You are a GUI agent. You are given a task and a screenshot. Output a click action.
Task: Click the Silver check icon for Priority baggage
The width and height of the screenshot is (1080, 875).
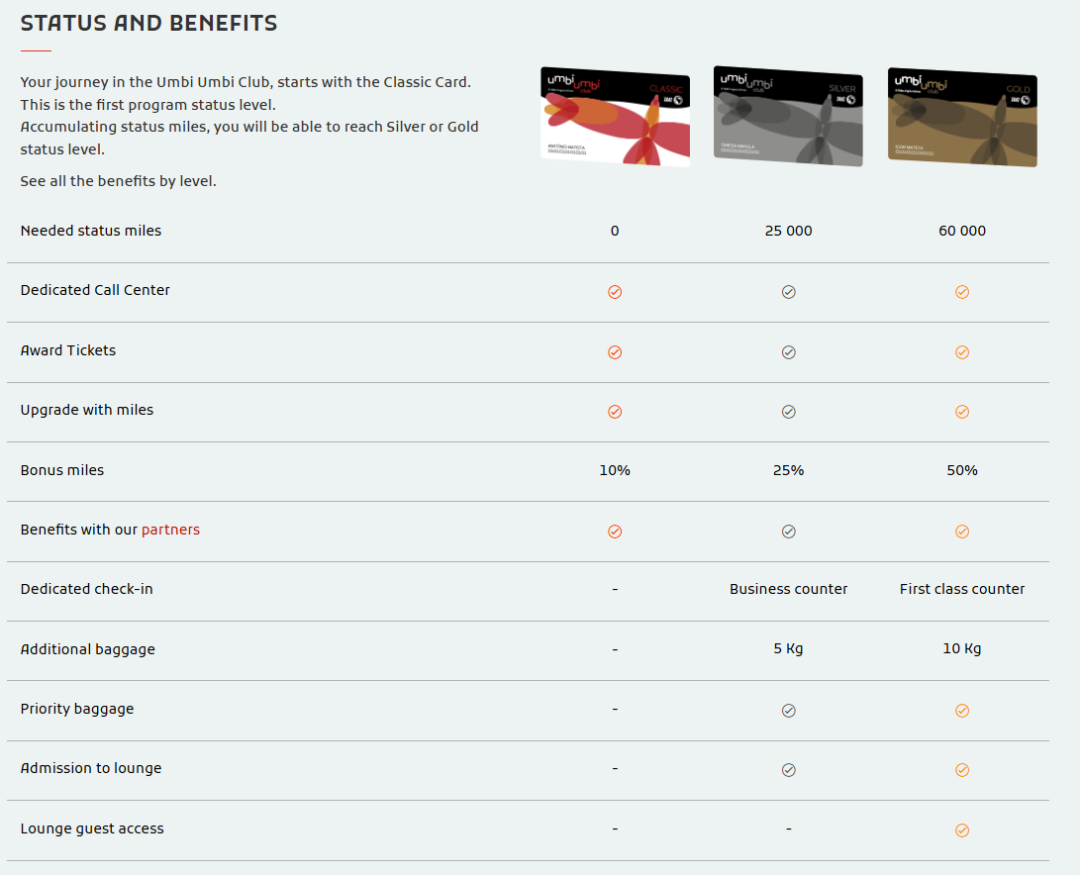point(789,710)
